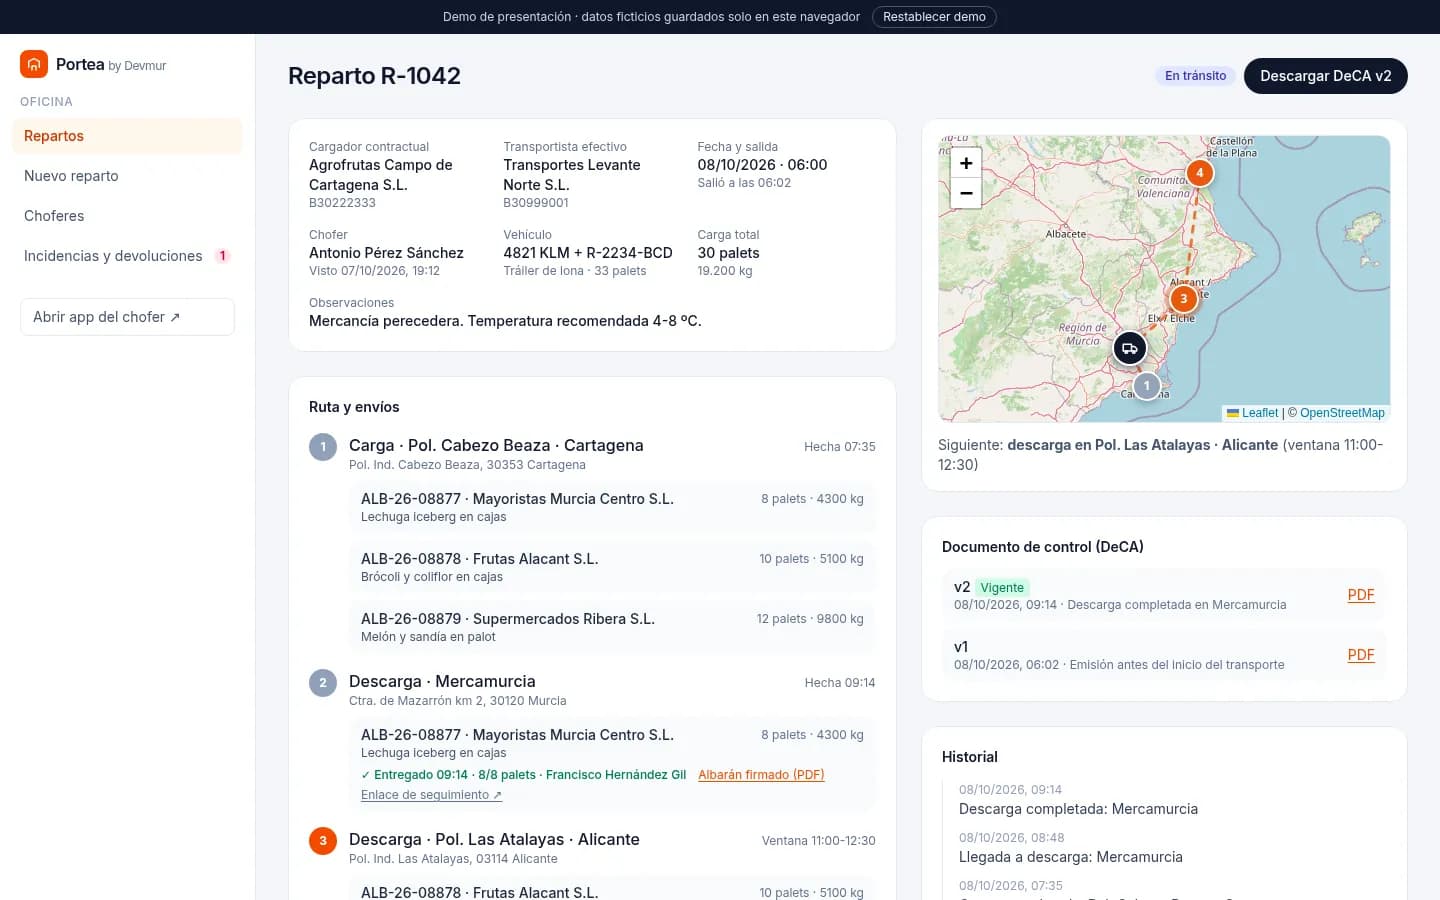Open Incidencias y devoluciones
1440x900 pixels.
click(127, 256)
